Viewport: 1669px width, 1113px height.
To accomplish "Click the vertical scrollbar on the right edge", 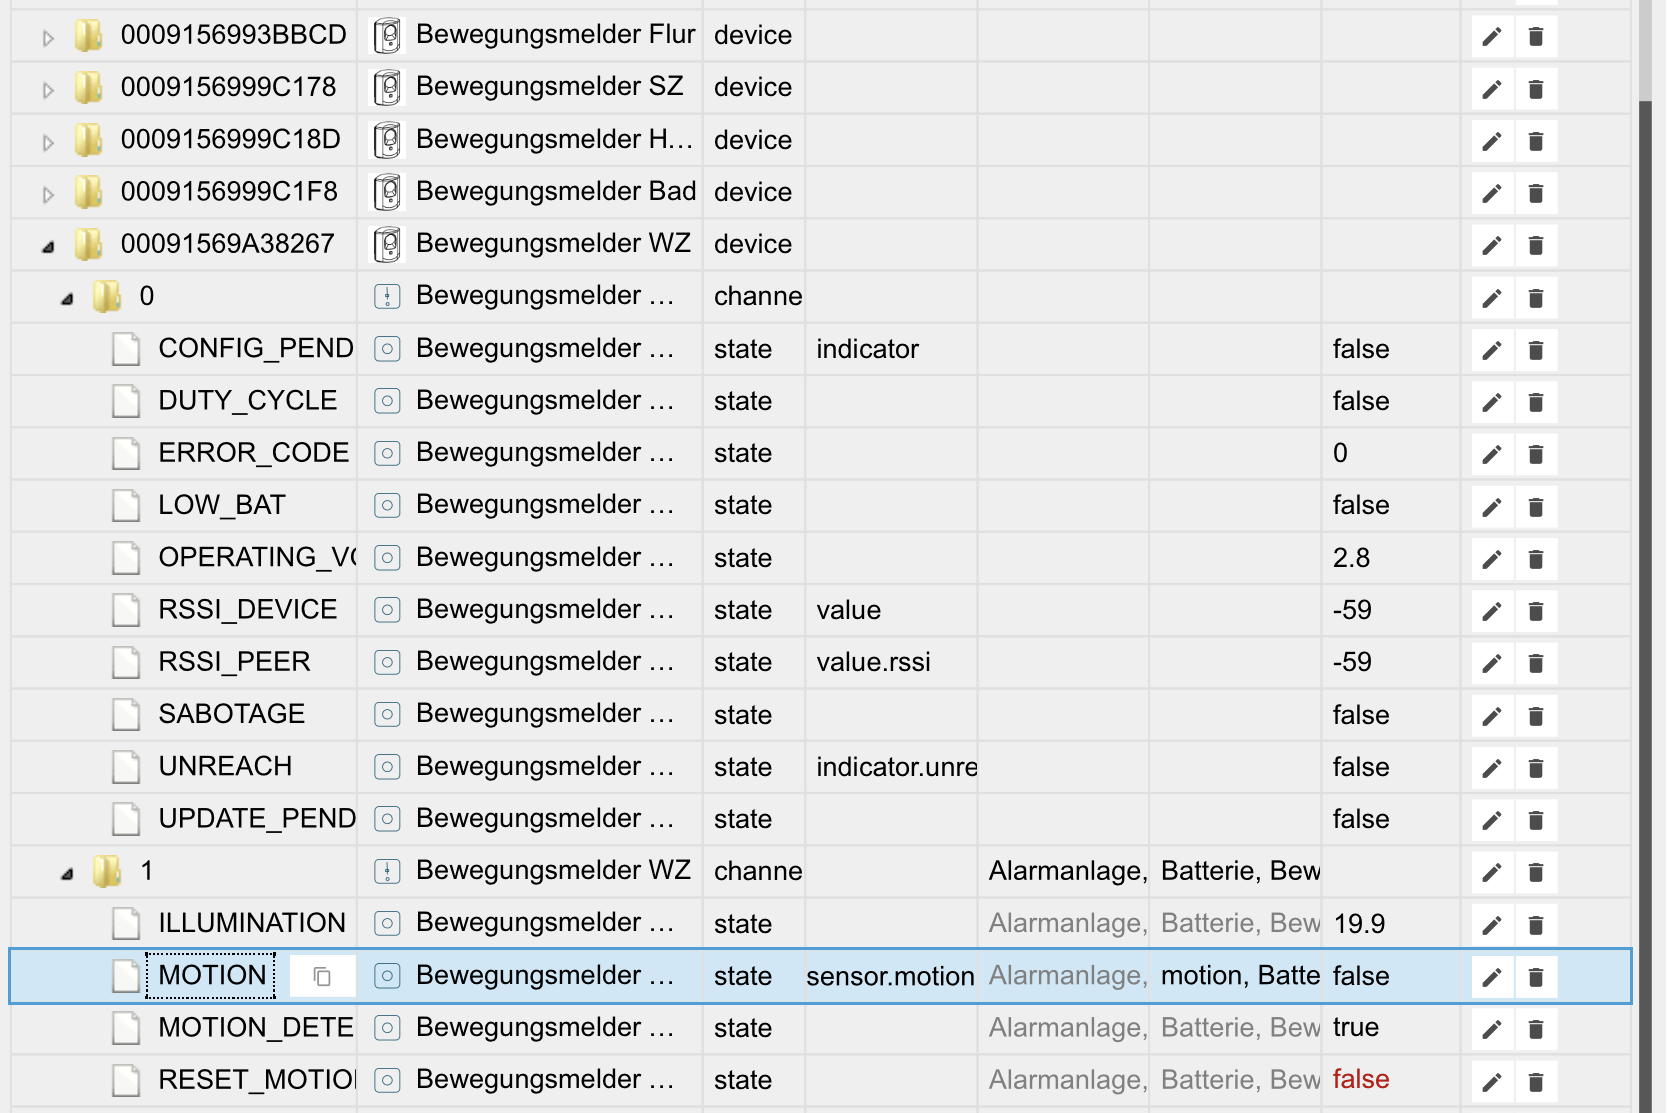I will coord(1645,600).
